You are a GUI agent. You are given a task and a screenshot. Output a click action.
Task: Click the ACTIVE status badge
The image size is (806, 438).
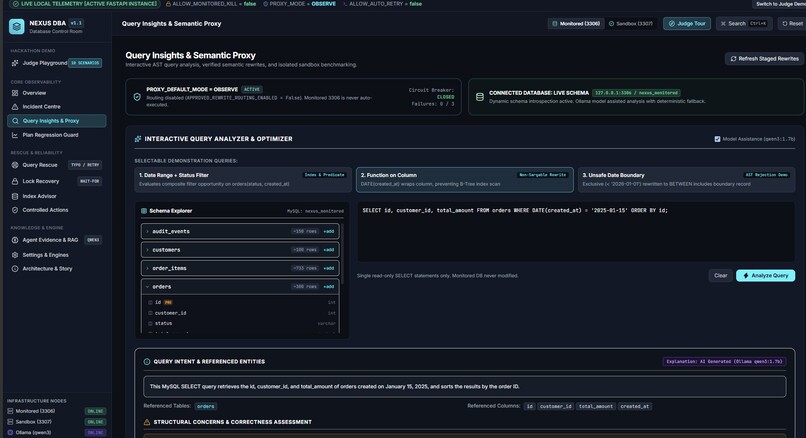tap(252, 89)
